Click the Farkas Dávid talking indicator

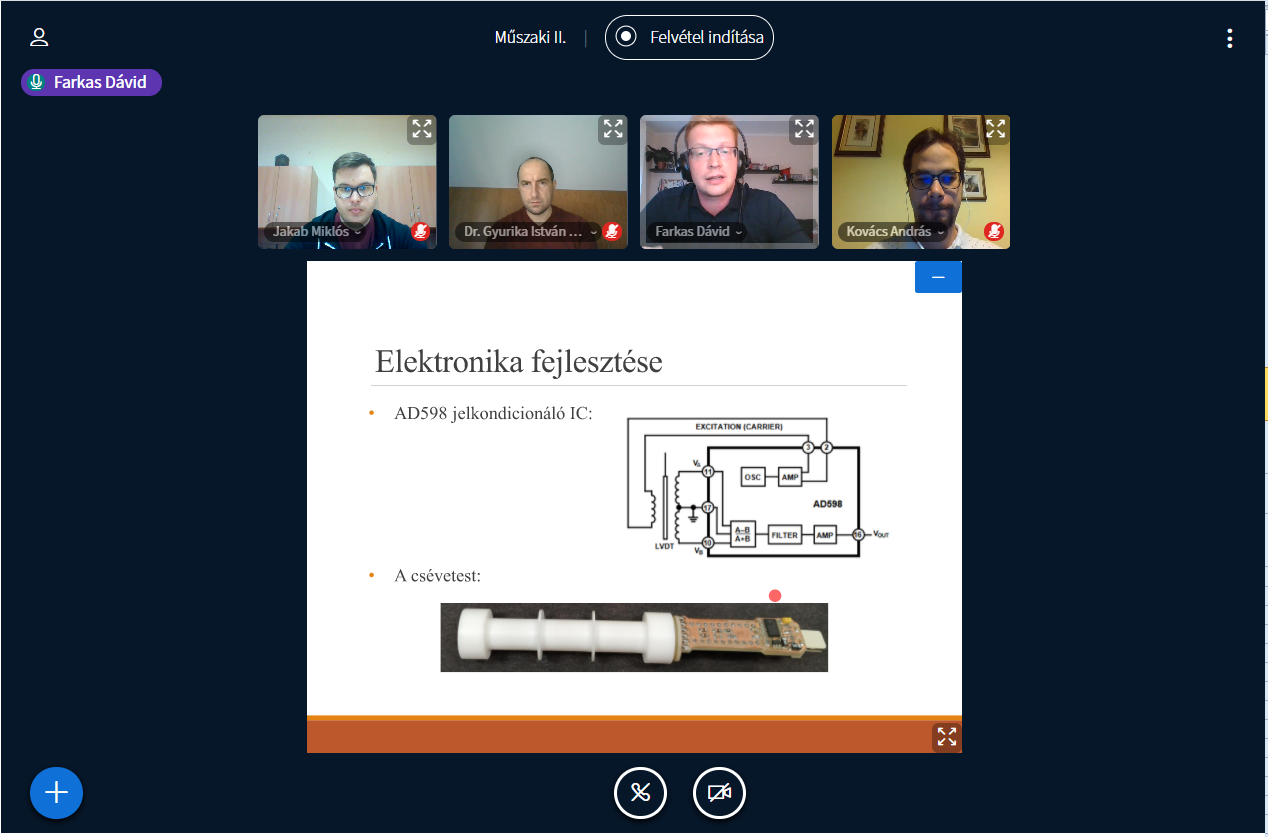point(91,82)
